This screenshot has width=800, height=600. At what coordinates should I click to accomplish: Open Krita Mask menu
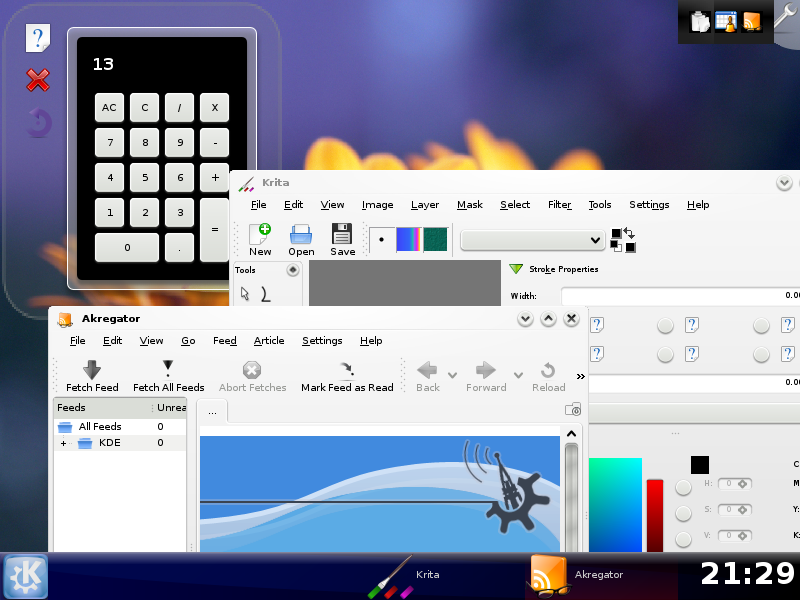coord(469,205)
